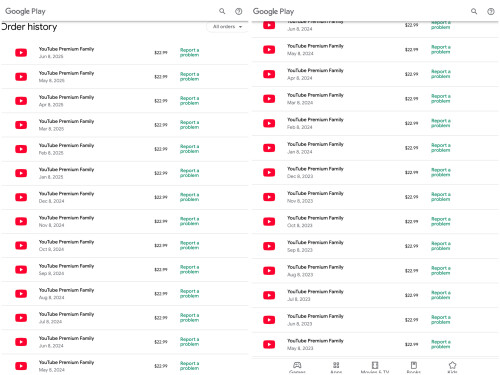
Task: Click help icon in Order history pane
Action: [x=239, y=11]
